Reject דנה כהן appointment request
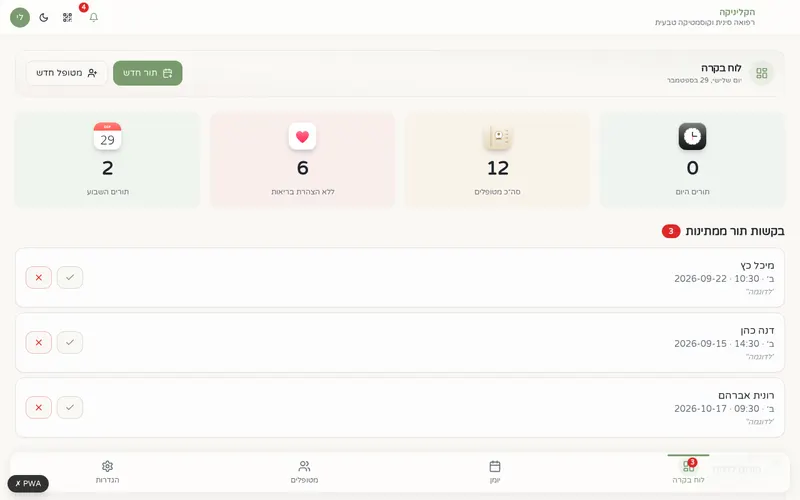This screenshot has height=500, width=800. pyautogui.click(x=39, y=342)
